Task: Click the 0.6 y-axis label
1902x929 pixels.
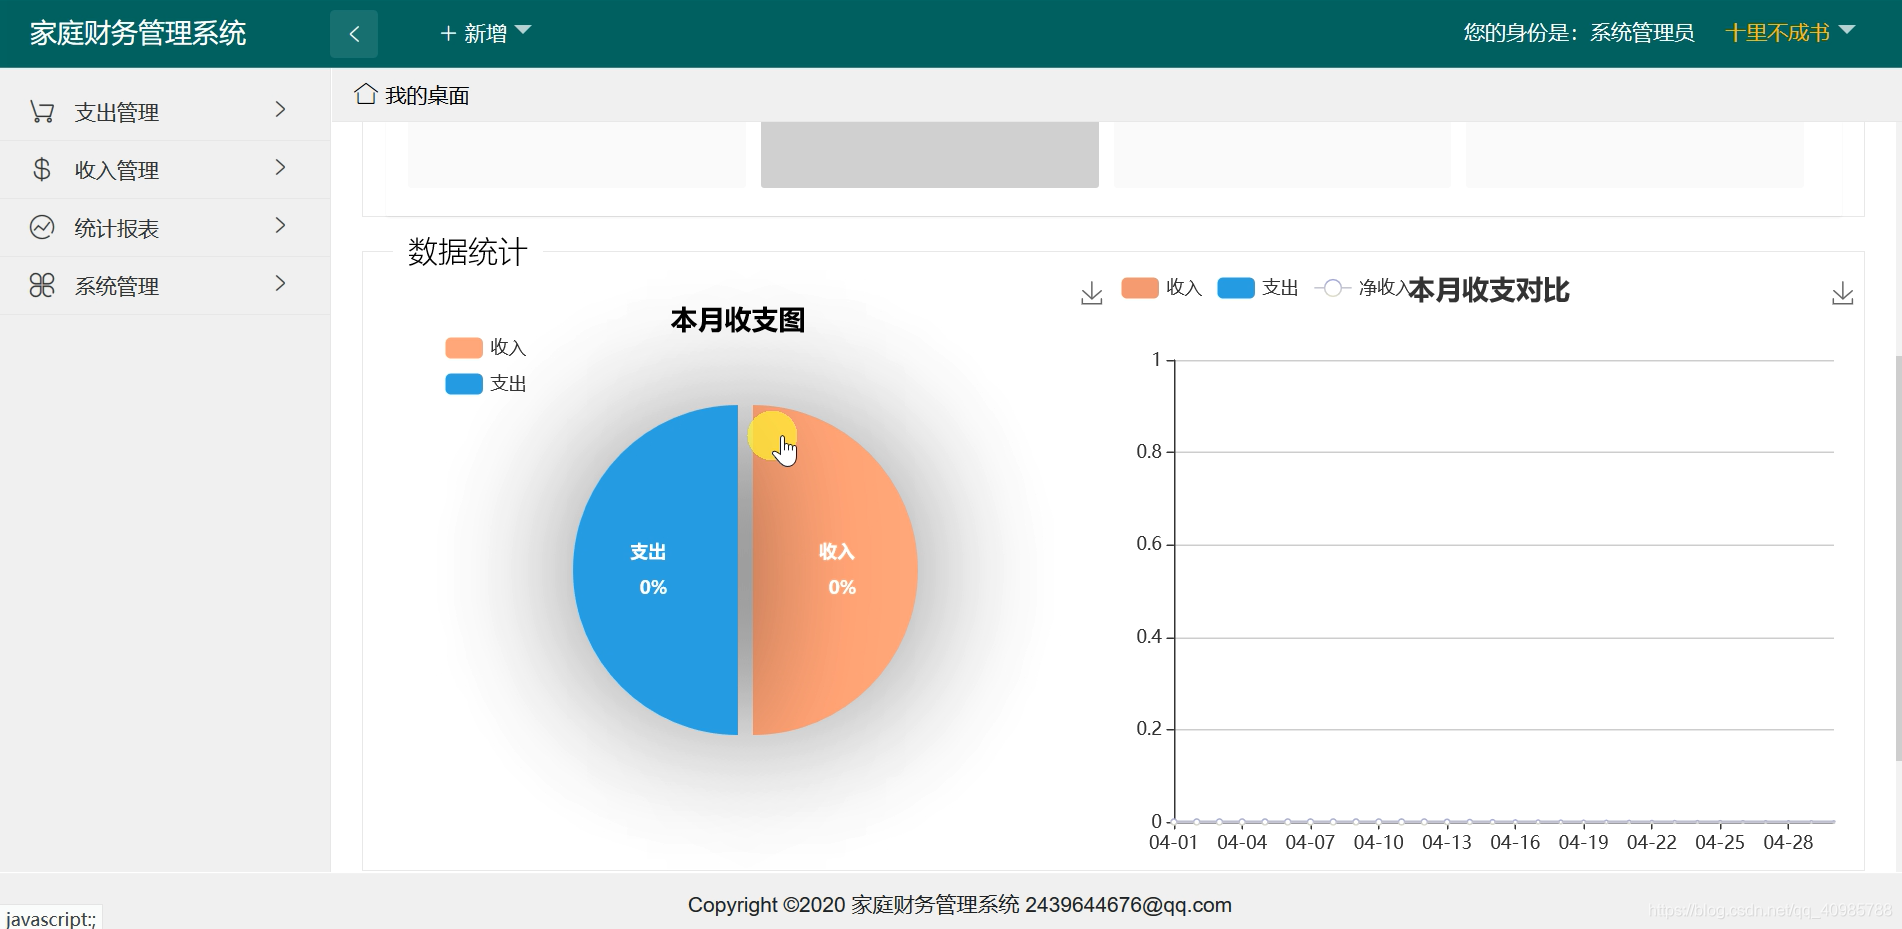Action: tap(1149, 543)
